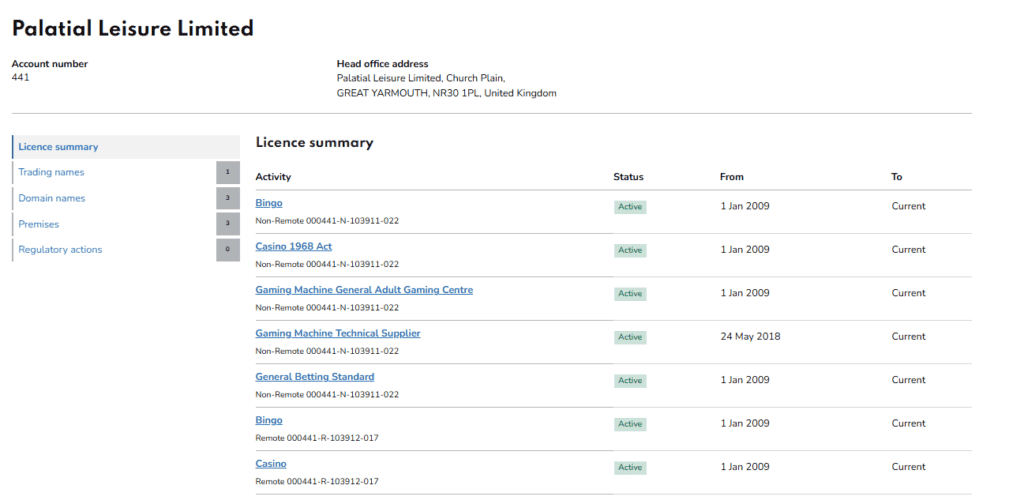
Task: Click 1 Jan 2009 in Casino 1968 Act row
Action: pos(744,249)
